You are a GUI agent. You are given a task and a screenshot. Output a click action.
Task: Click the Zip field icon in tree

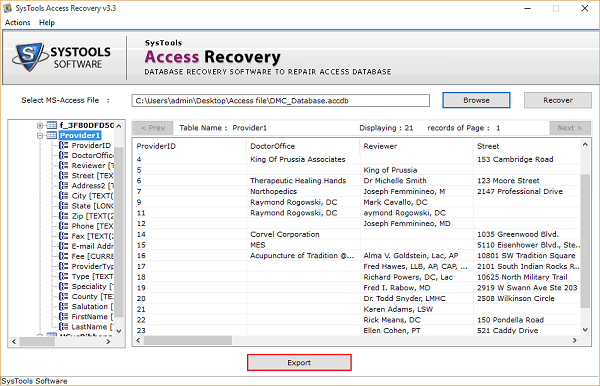[x=64, y=216]
